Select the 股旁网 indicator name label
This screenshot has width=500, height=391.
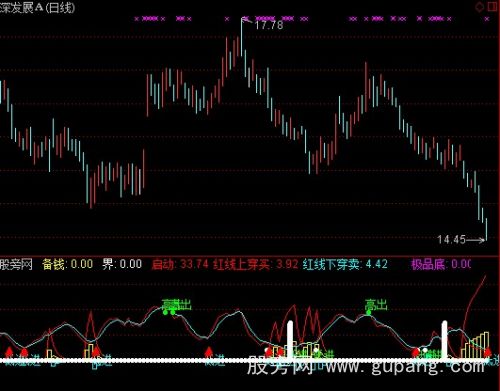coord(16,265)
